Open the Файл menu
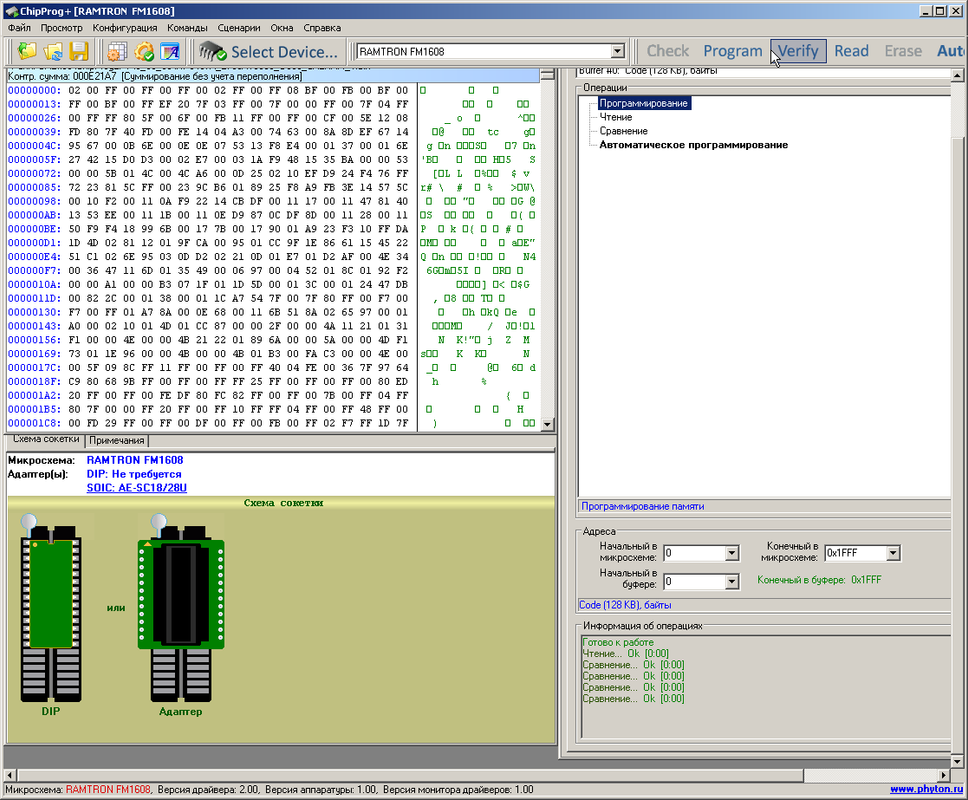 click(x=20, y=28)
